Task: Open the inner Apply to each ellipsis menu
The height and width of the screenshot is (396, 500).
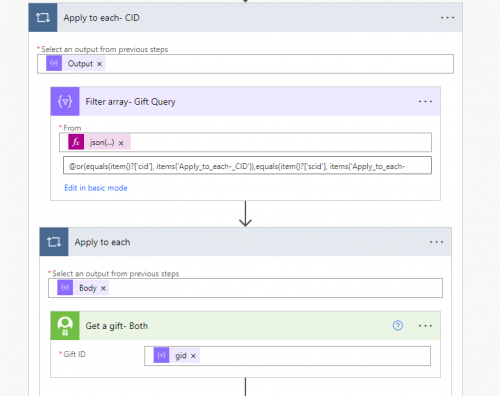Action: click(x=436, y=242)
